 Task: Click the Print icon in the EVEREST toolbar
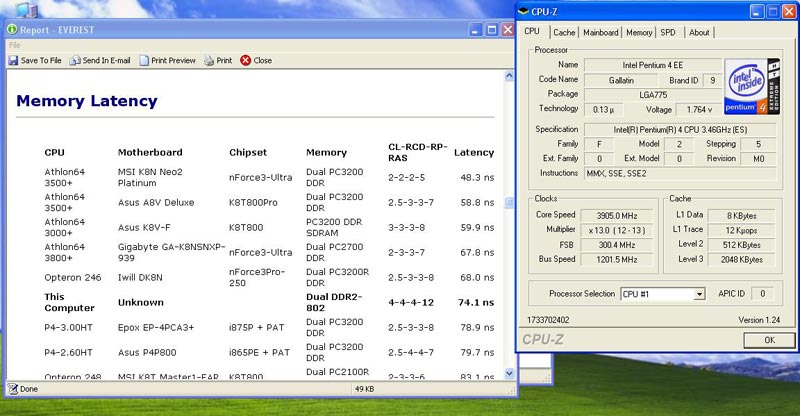click(209, 60)
